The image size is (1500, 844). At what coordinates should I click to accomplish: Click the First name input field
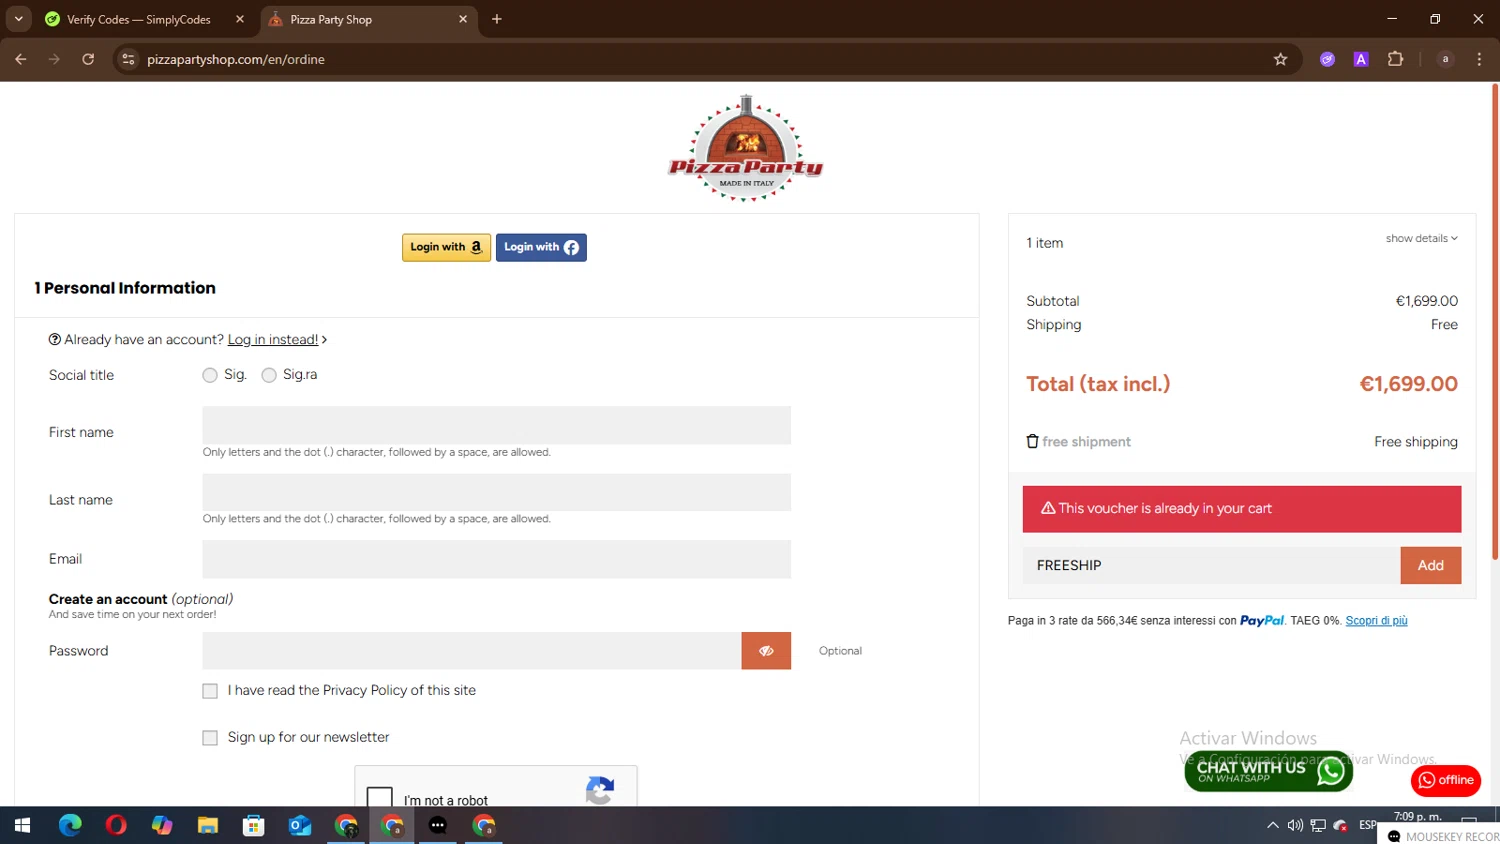point(496,425)
